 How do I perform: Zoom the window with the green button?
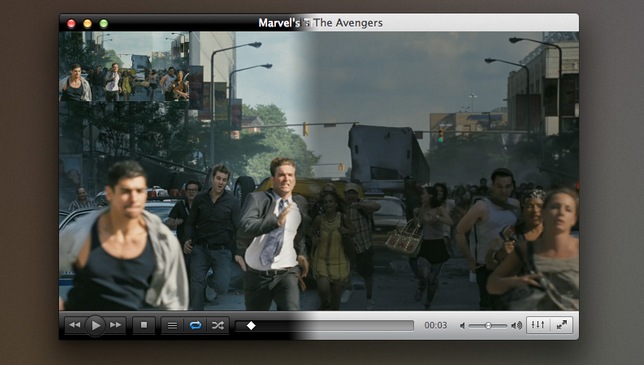click(x=104, y=23)
